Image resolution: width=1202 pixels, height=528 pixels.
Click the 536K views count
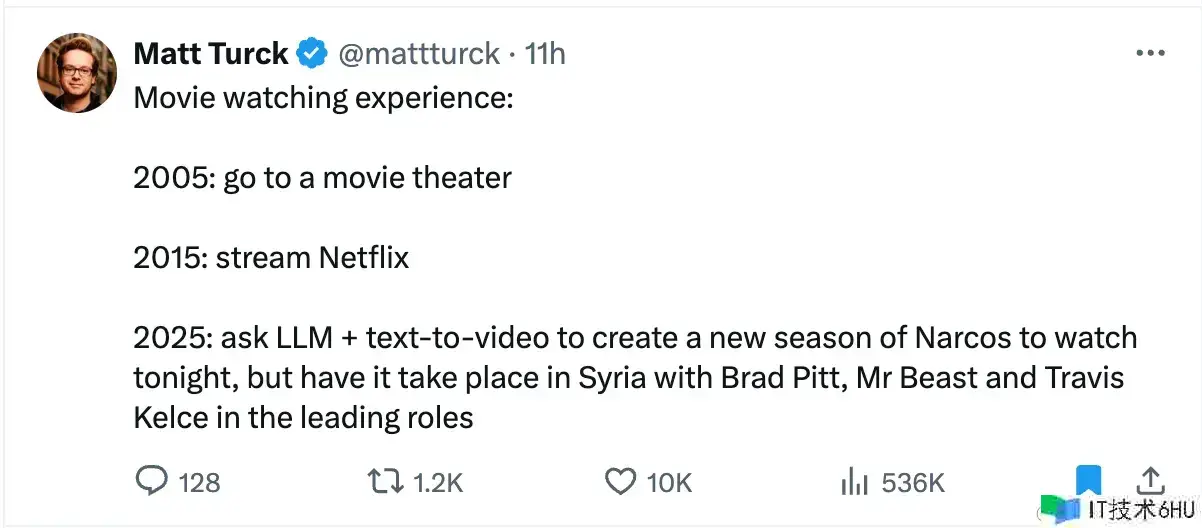(913, 483)
